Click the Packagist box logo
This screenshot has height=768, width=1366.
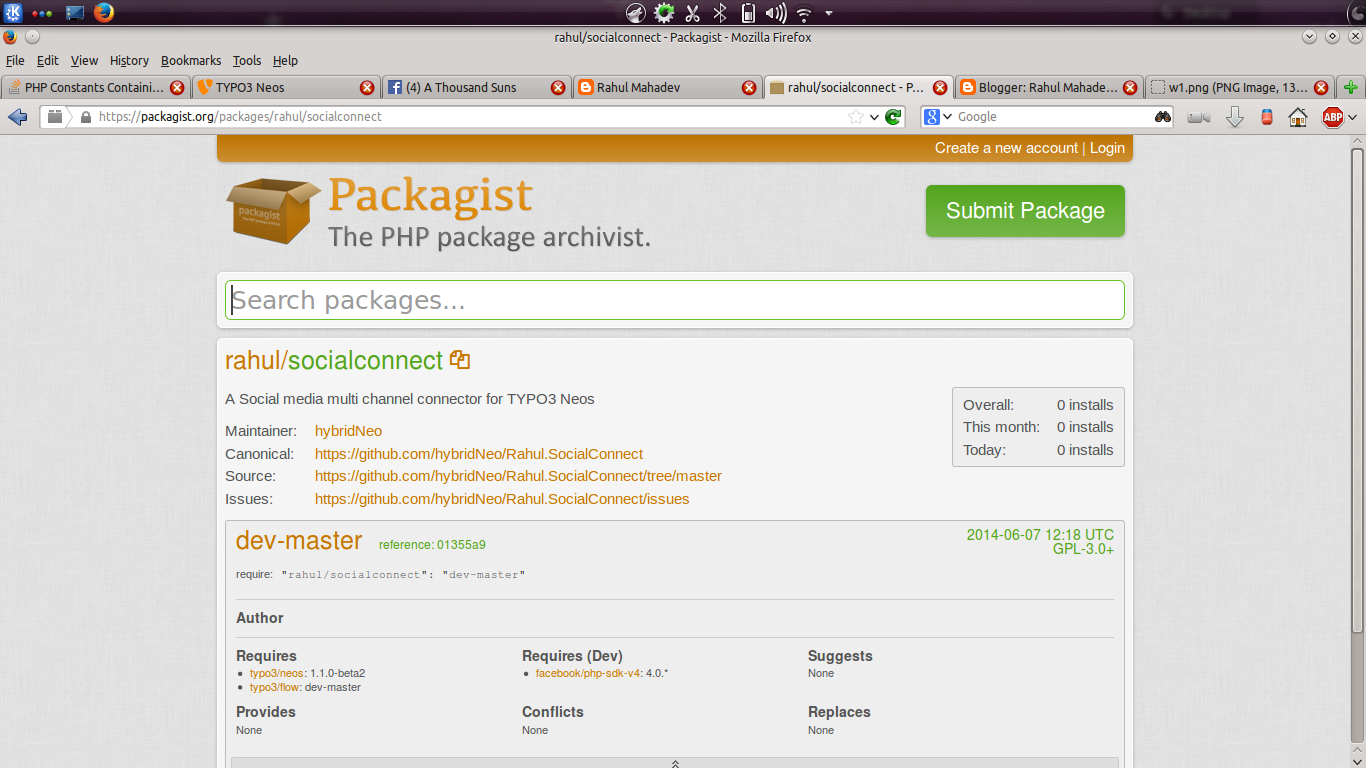(273, 209)
